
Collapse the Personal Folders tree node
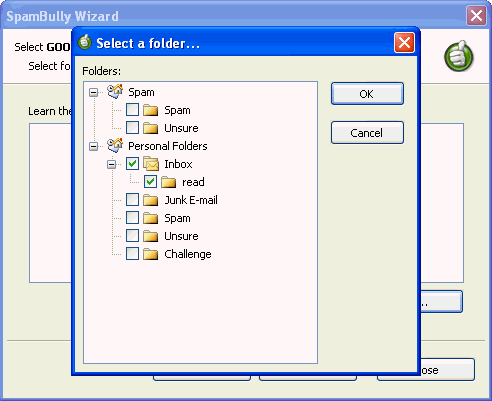(x=94, y=146)
